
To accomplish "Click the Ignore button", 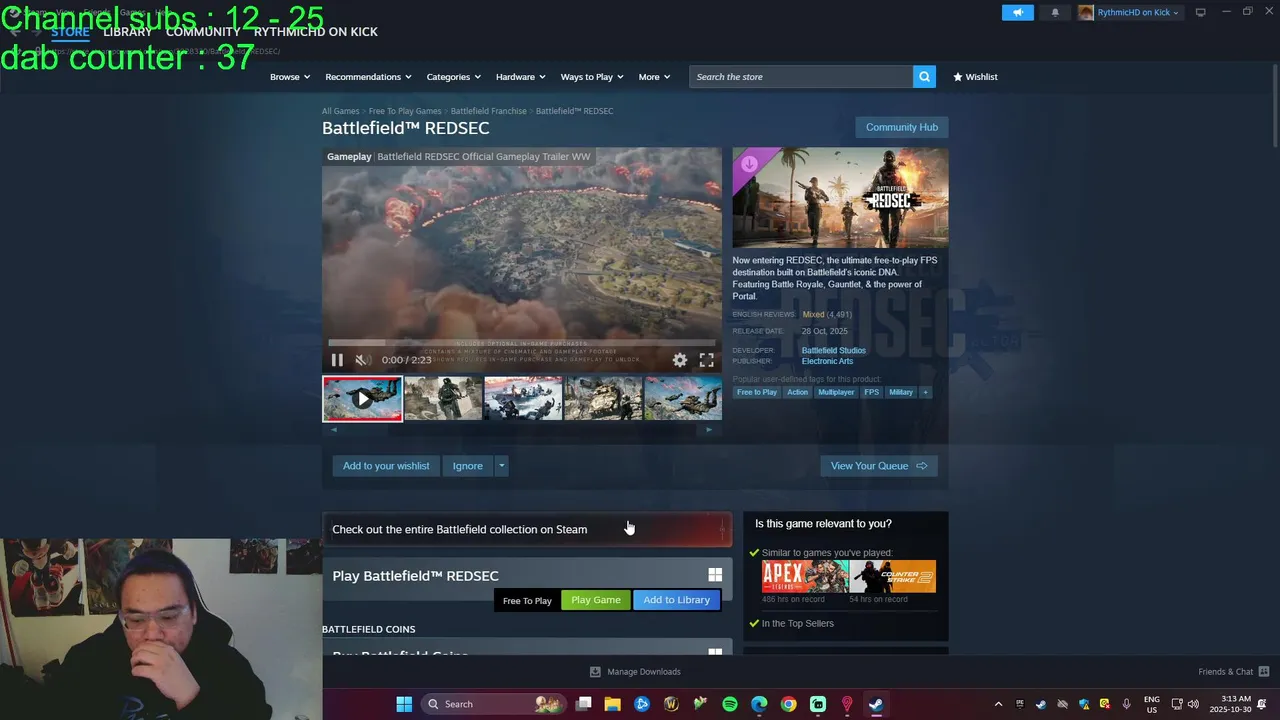I will pyautogui.click(x=467, y=466).
